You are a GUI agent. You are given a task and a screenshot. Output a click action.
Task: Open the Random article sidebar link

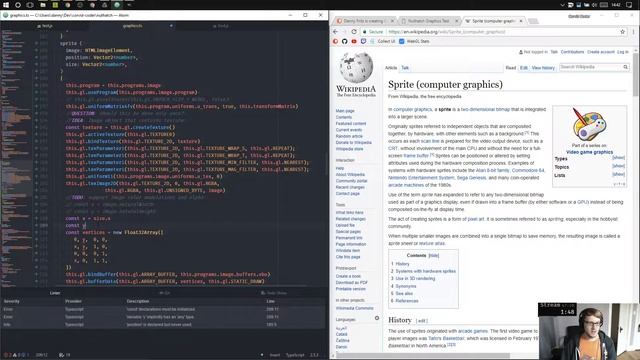tap(349, 136)
